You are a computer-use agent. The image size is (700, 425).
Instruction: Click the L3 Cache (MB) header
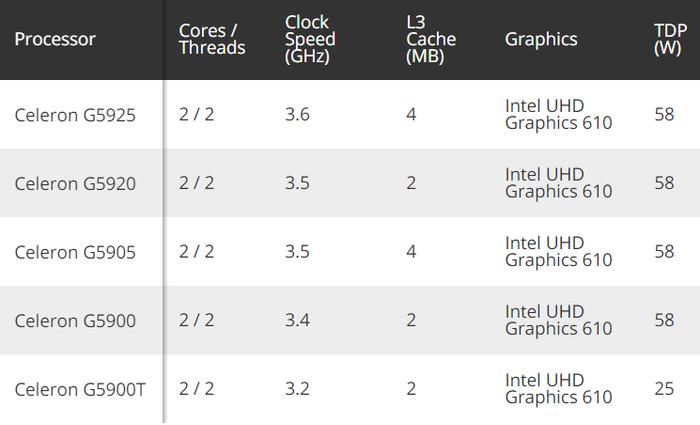click(431, 39)
